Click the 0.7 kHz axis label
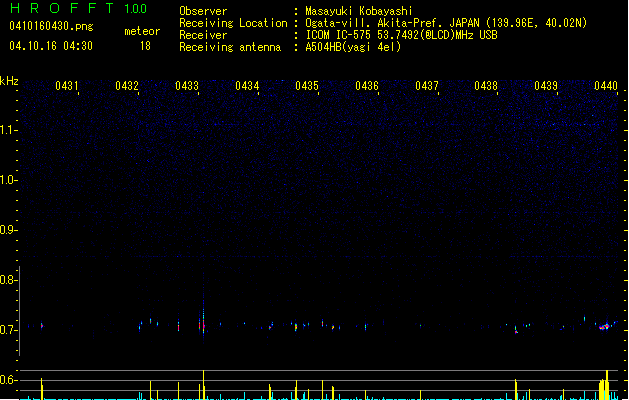629x400 pixels. point(8,330)
